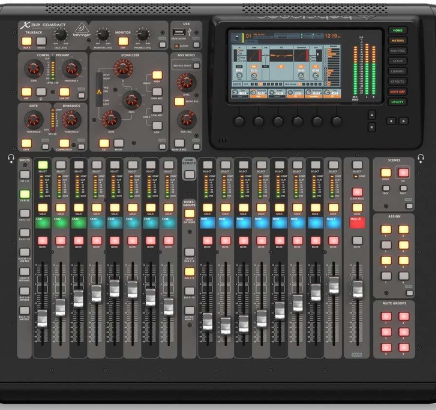Click the left arrow page key
The image size is (436, 410).
(x=391, y=121)
